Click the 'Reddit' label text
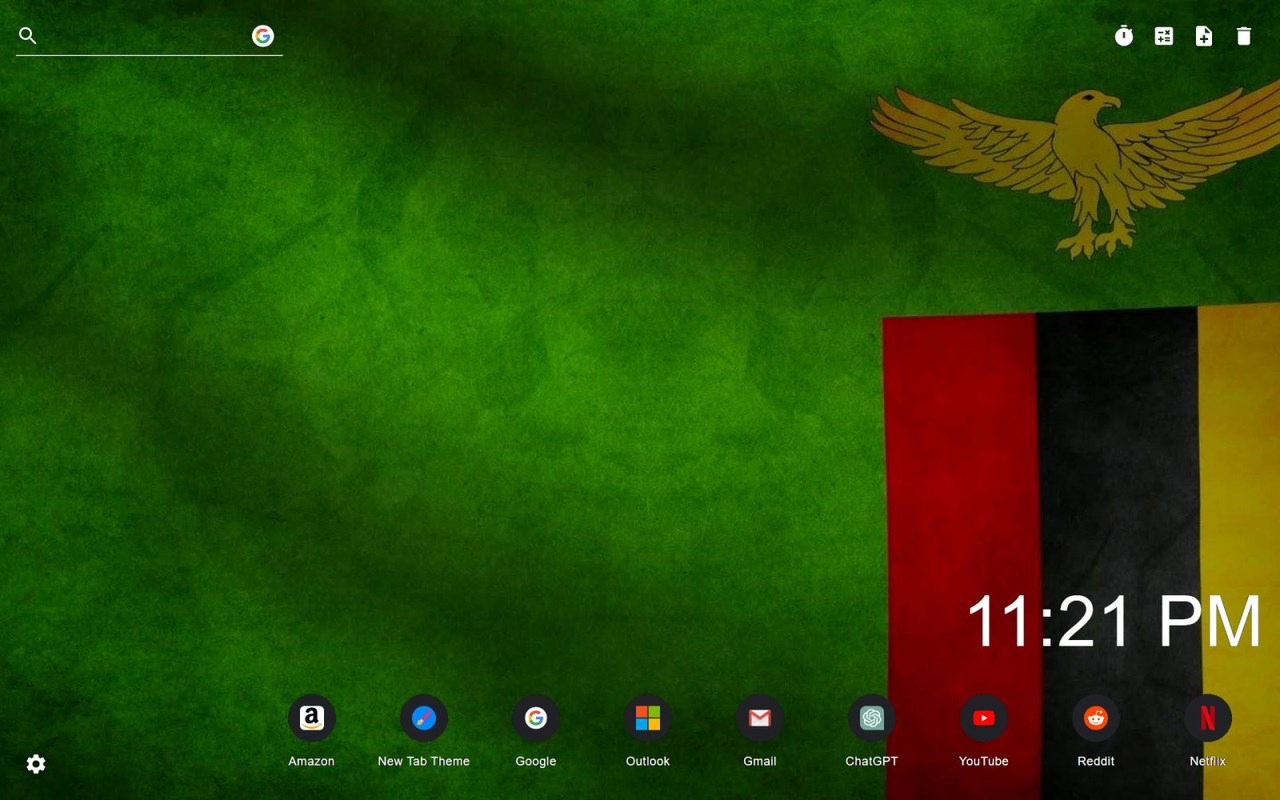The image size is (1280, 800). 1096,761
